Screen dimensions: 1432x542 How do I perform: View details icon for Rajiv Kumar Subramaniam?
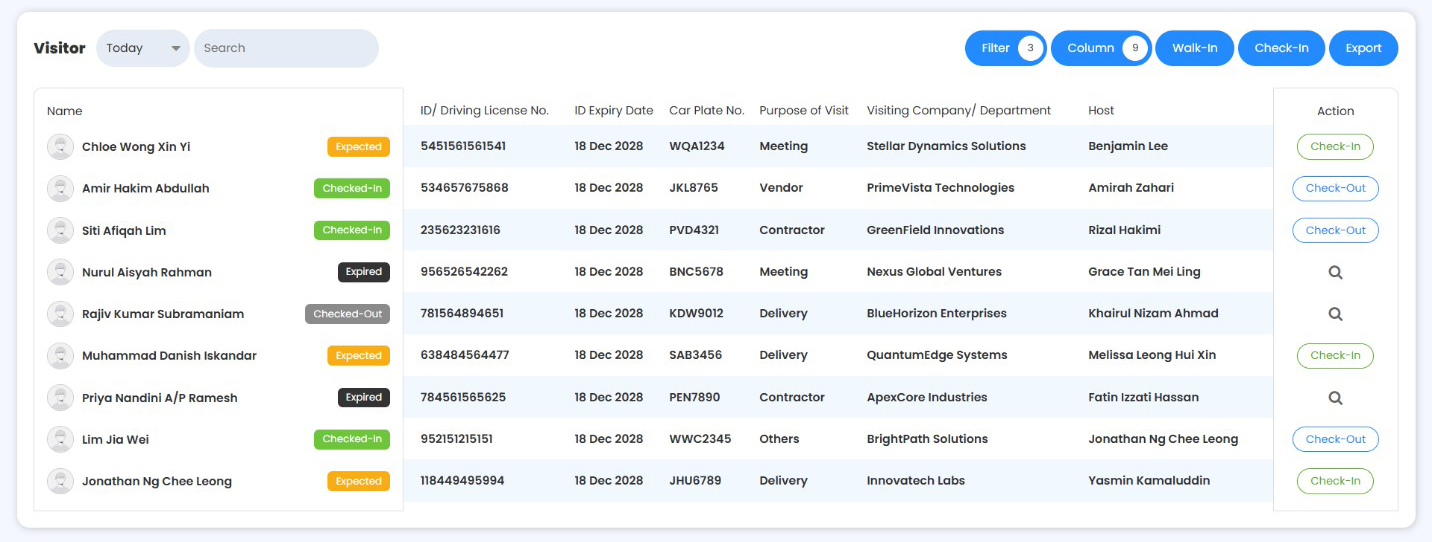coord(1335,314)
